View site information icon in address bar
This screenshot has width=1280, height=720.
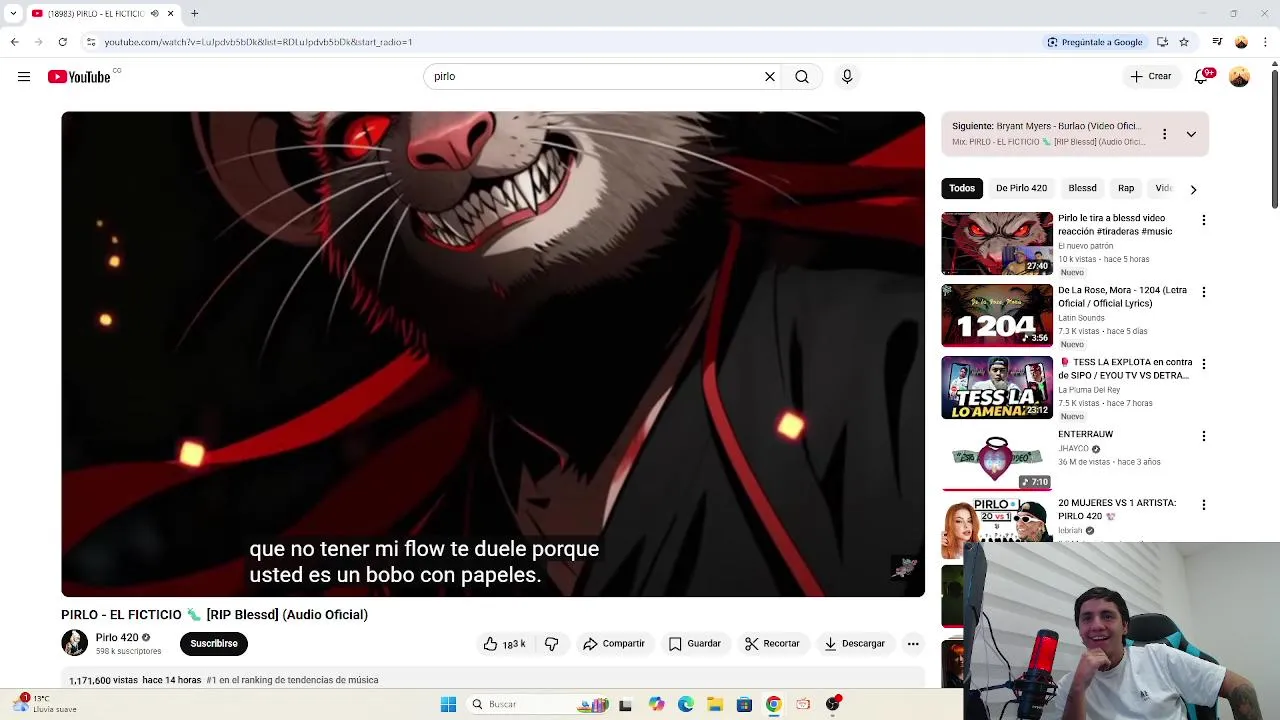click(91, 42)
